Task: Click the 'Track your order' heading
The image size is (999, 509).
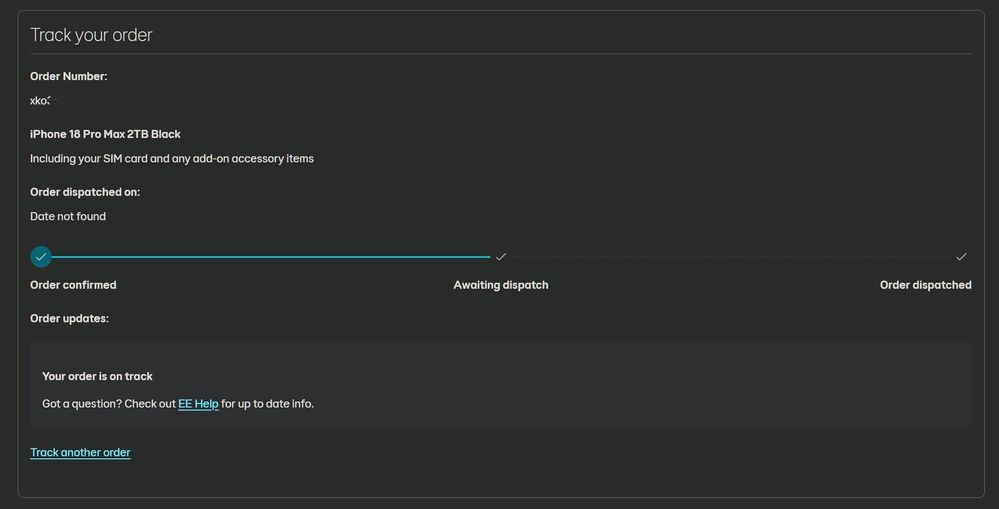Action: click(91, 35)
